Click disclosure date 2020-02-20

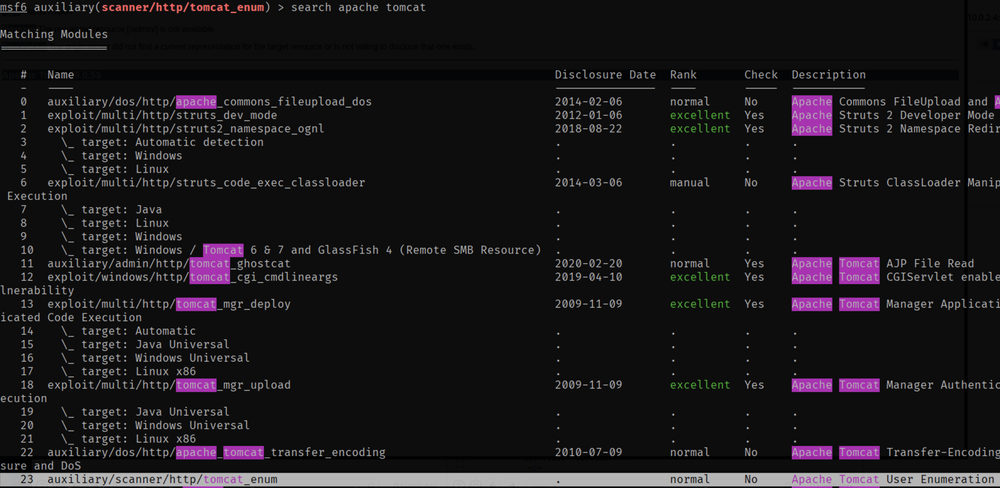(x=589, y=263)
